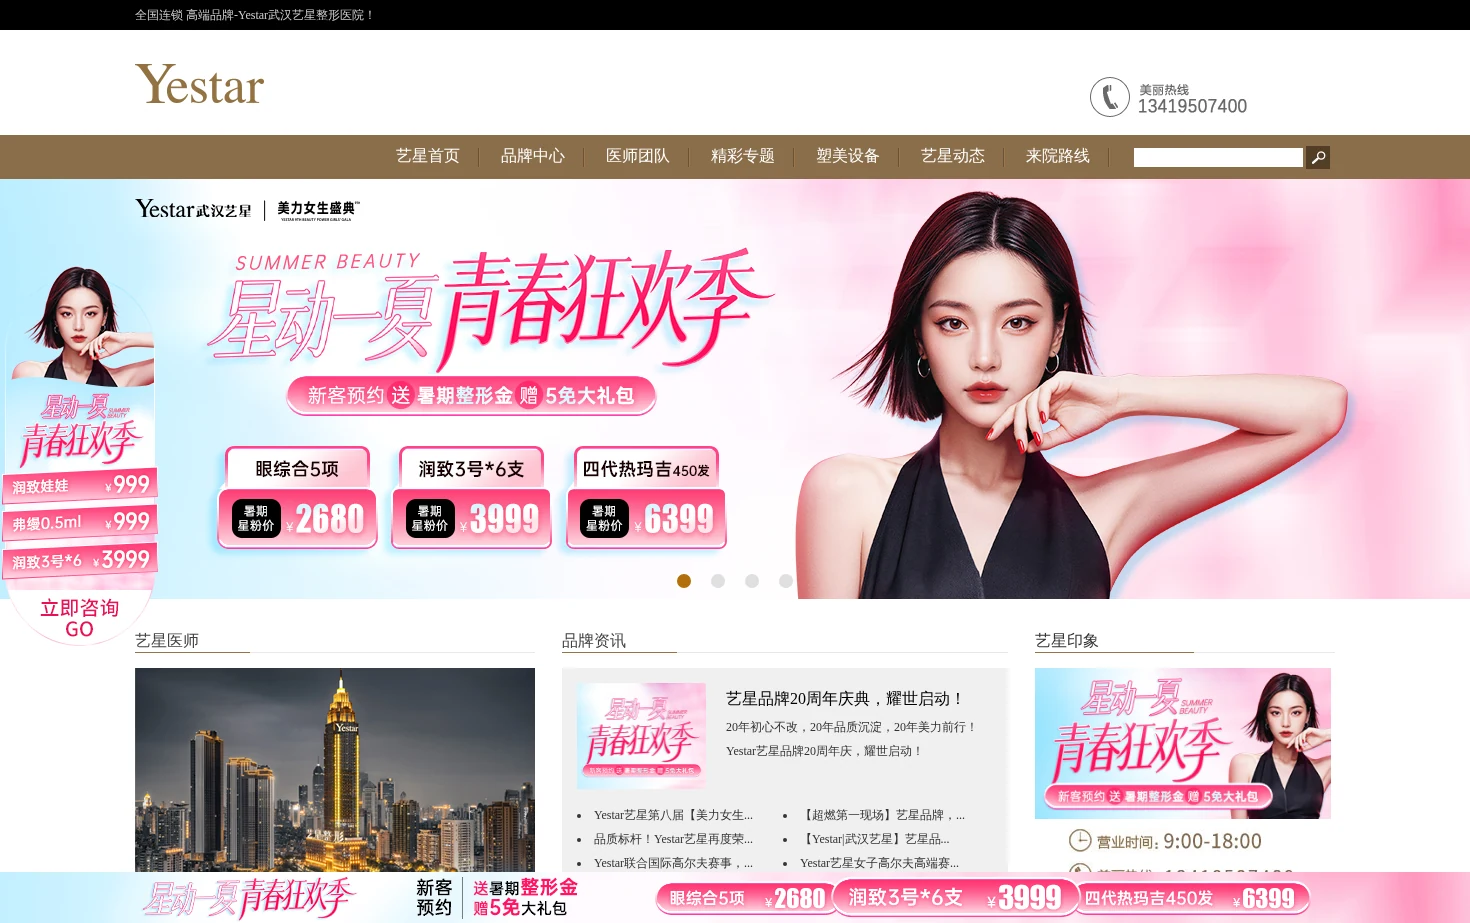Open the 精彩专题 menu item

coord(743,156)
